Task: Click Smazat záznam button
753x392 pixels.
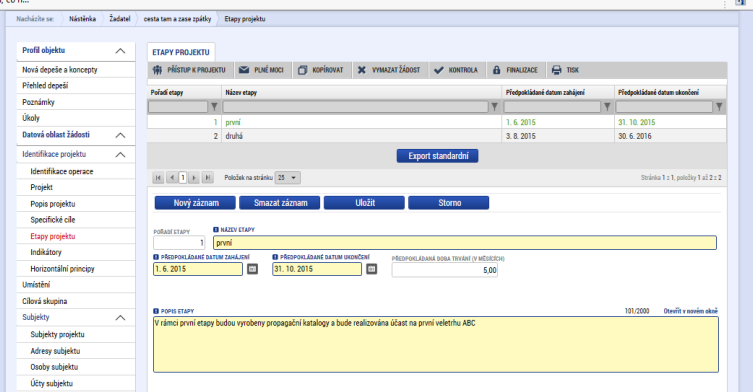Action: (279, 203)
